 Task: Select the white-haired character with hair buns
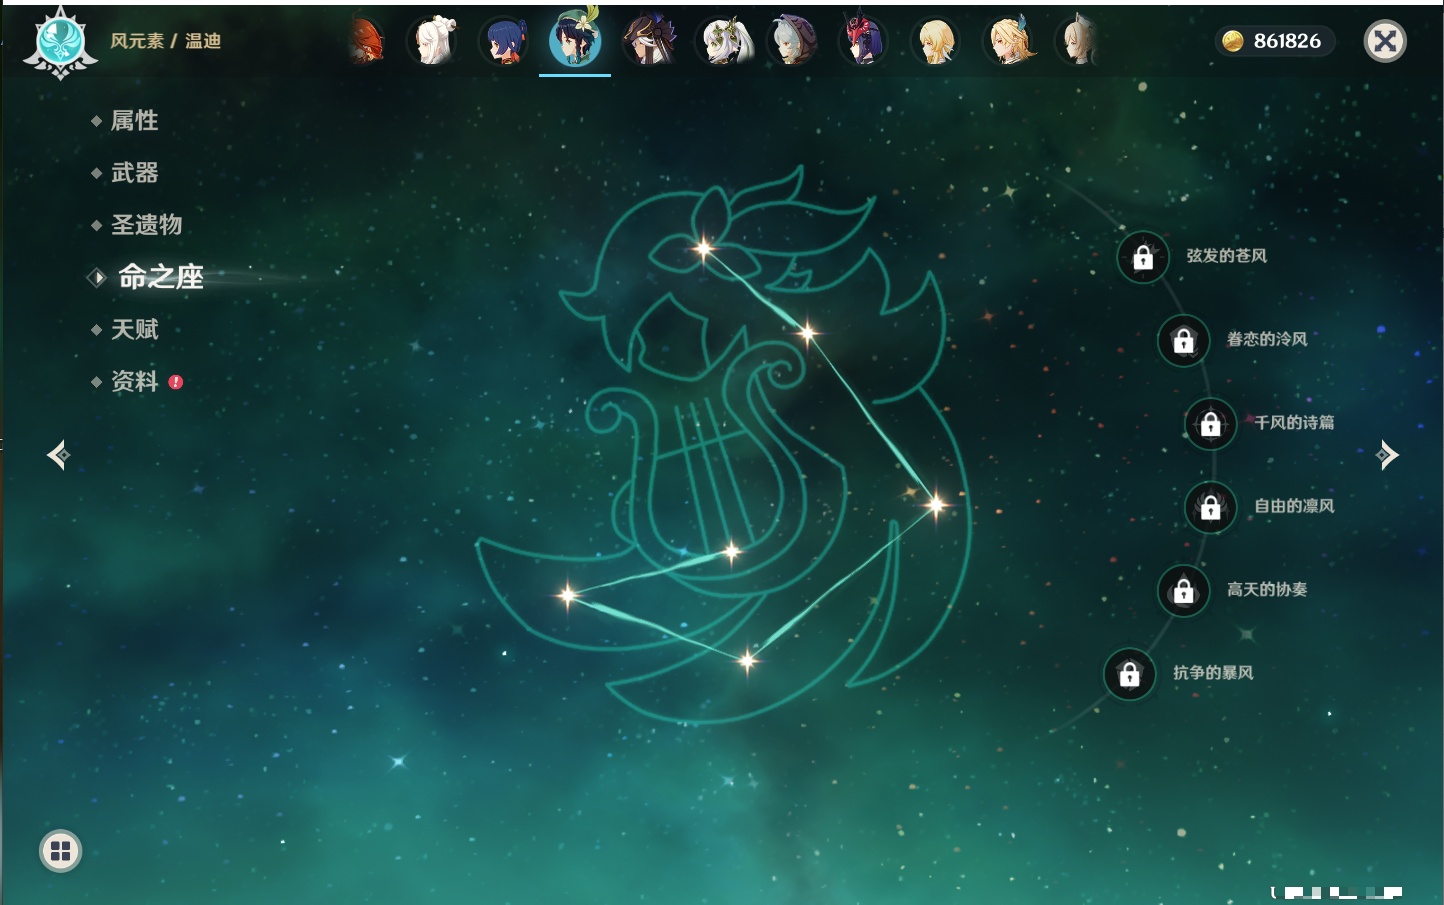point(433,41)
